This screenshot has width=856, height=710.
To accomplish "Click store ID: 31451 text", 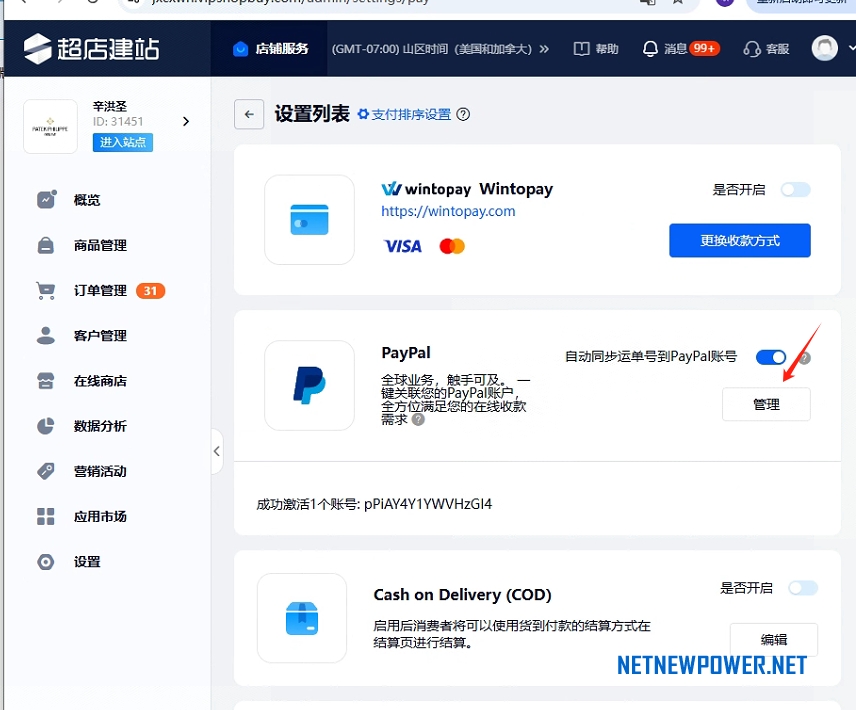I will [118, 121].
